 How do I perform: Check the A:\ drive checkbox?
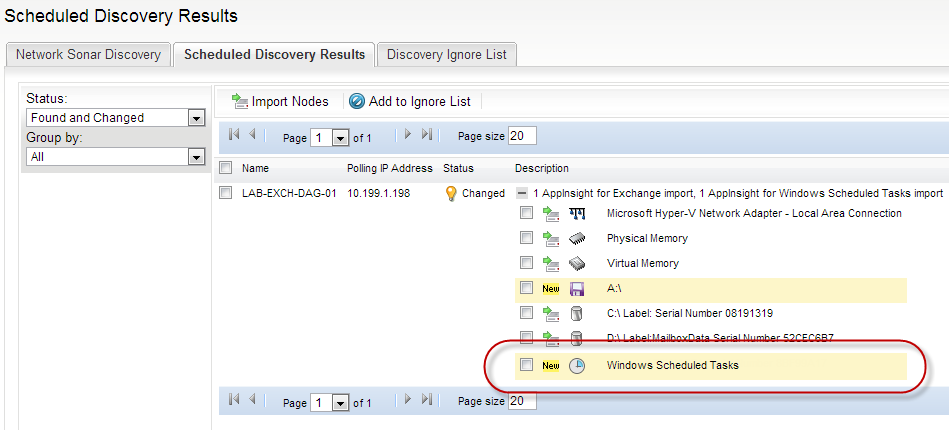click(x=527, y=288)
